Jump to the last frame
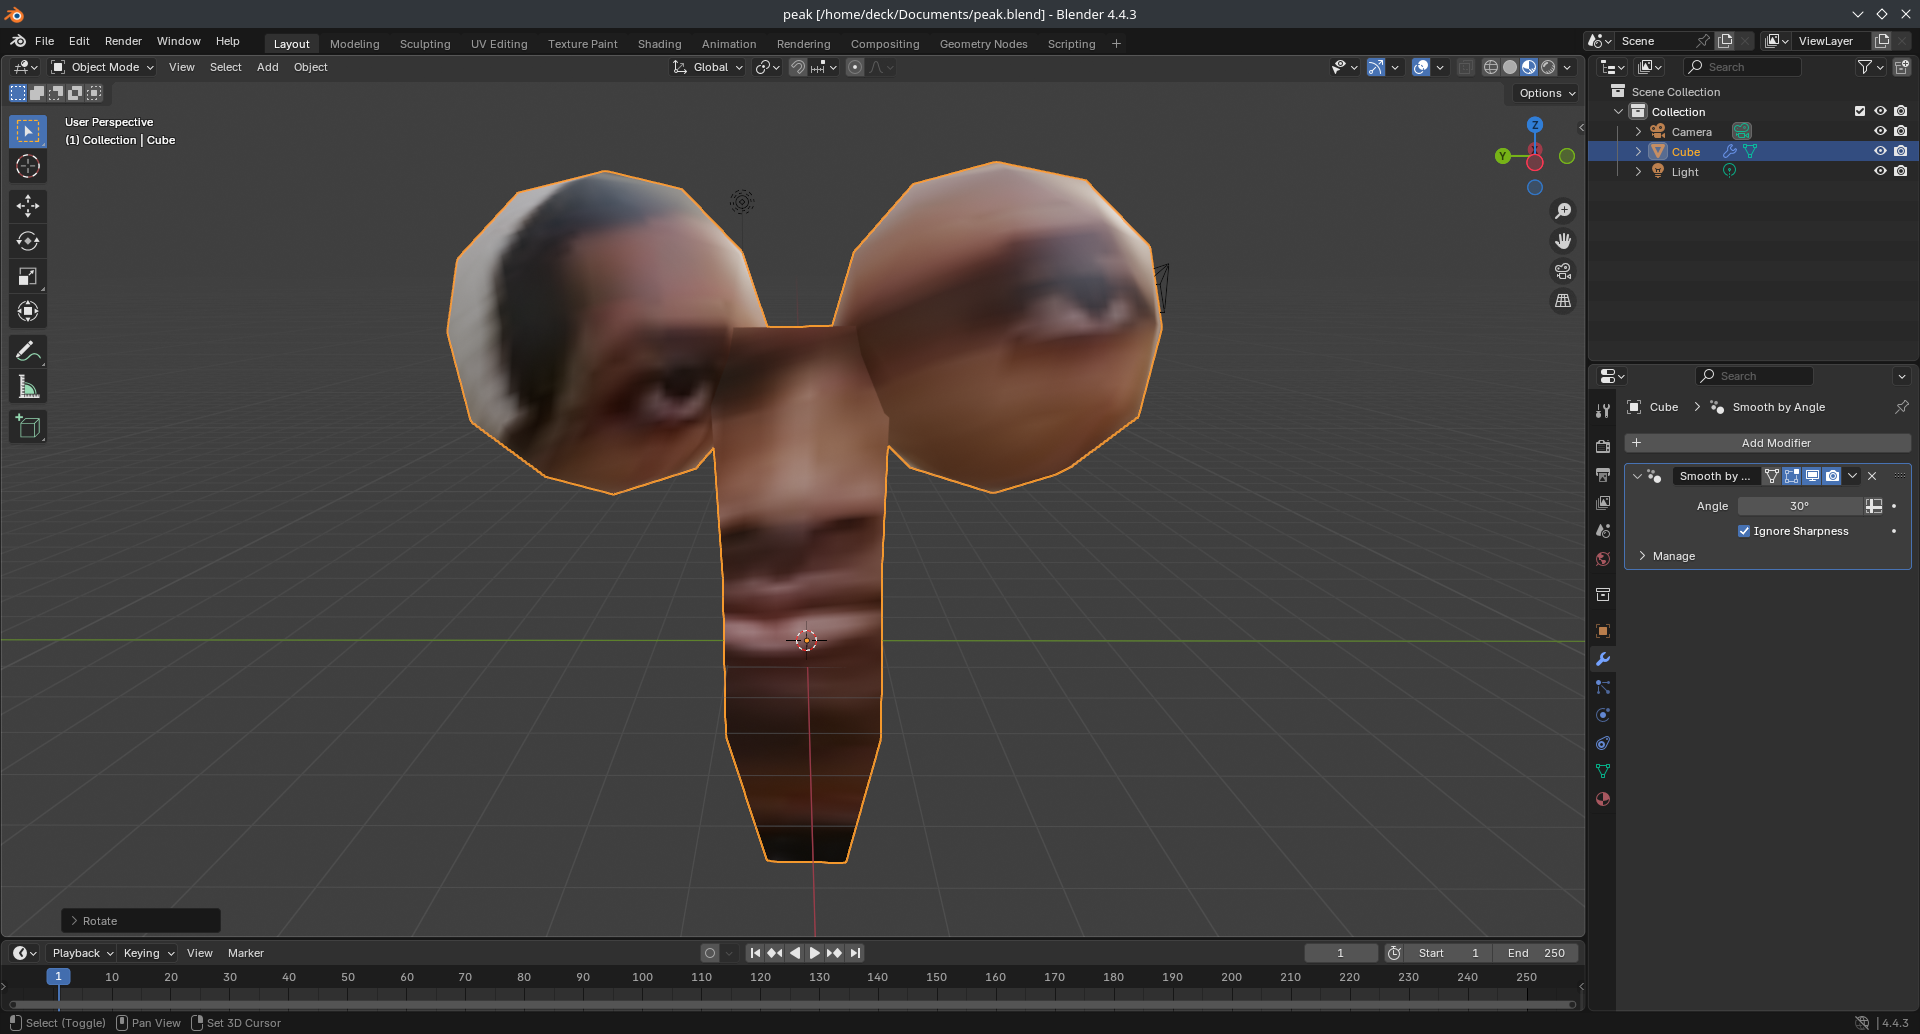 coord(855,953)
